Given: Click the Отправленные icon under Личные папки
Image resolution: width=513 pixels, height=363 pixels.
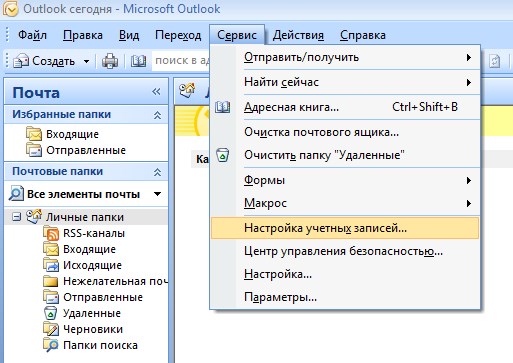Looking at the screenshot, I should click(51, 297).
